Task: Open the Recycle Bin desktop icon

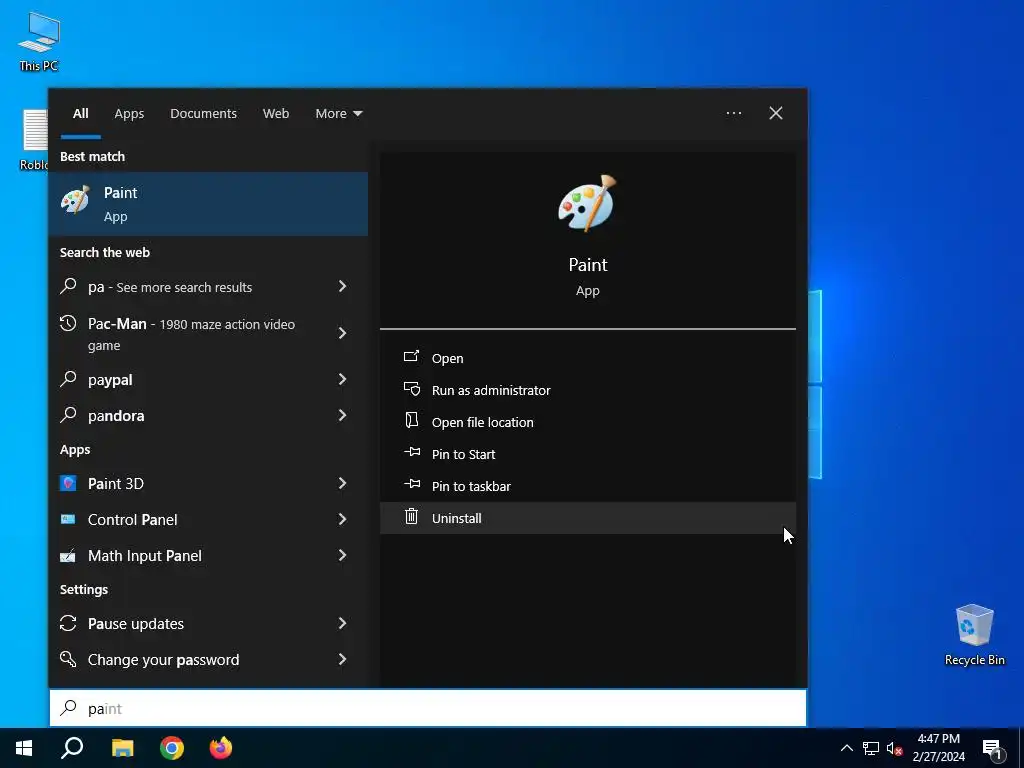Action: (974, 635)
